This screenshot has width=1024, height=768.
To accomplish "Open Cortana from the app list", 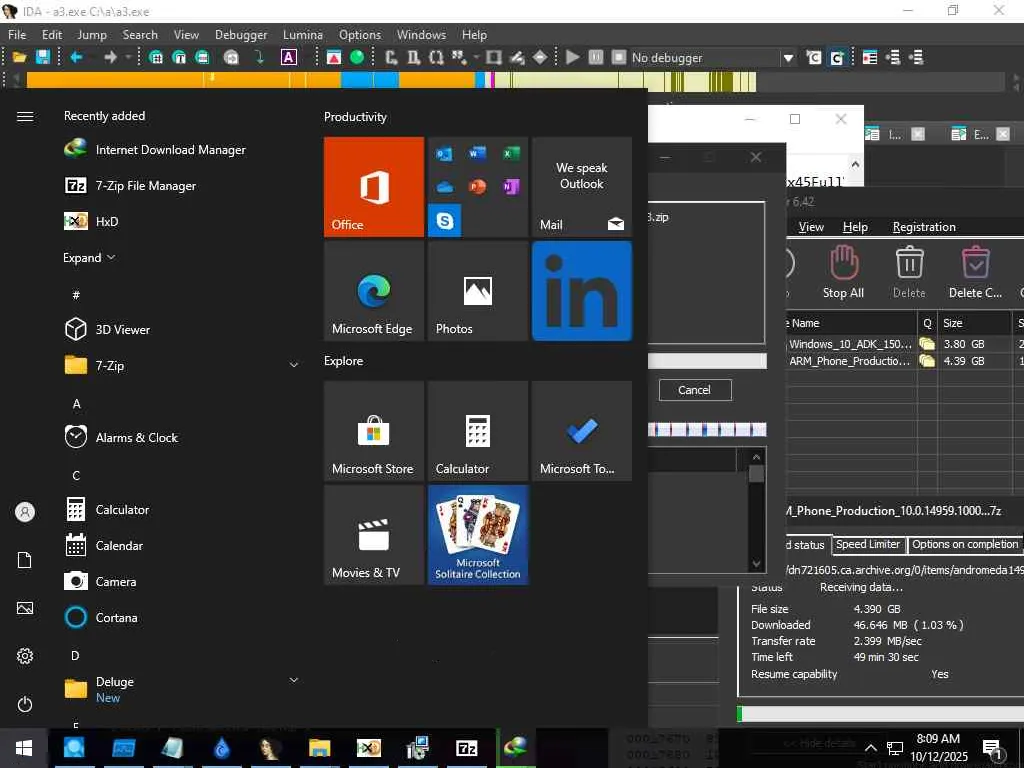I will click(101, 617).
